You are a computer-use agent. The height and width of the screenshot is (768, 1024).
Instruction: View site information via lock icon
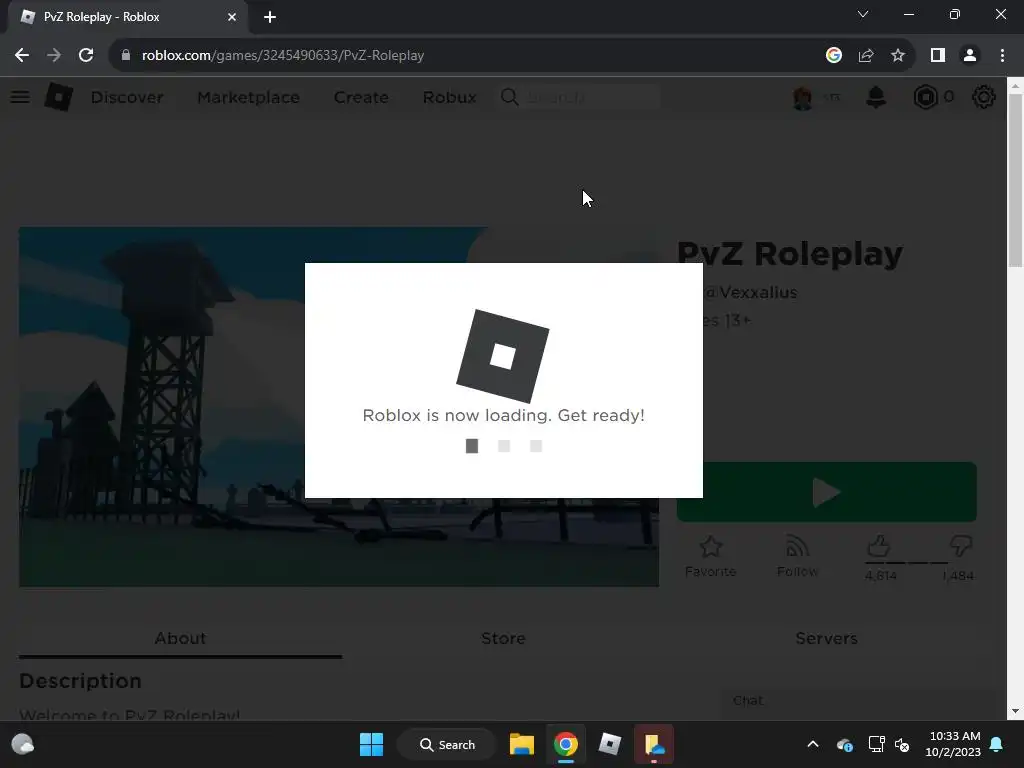tap(126, 56)
